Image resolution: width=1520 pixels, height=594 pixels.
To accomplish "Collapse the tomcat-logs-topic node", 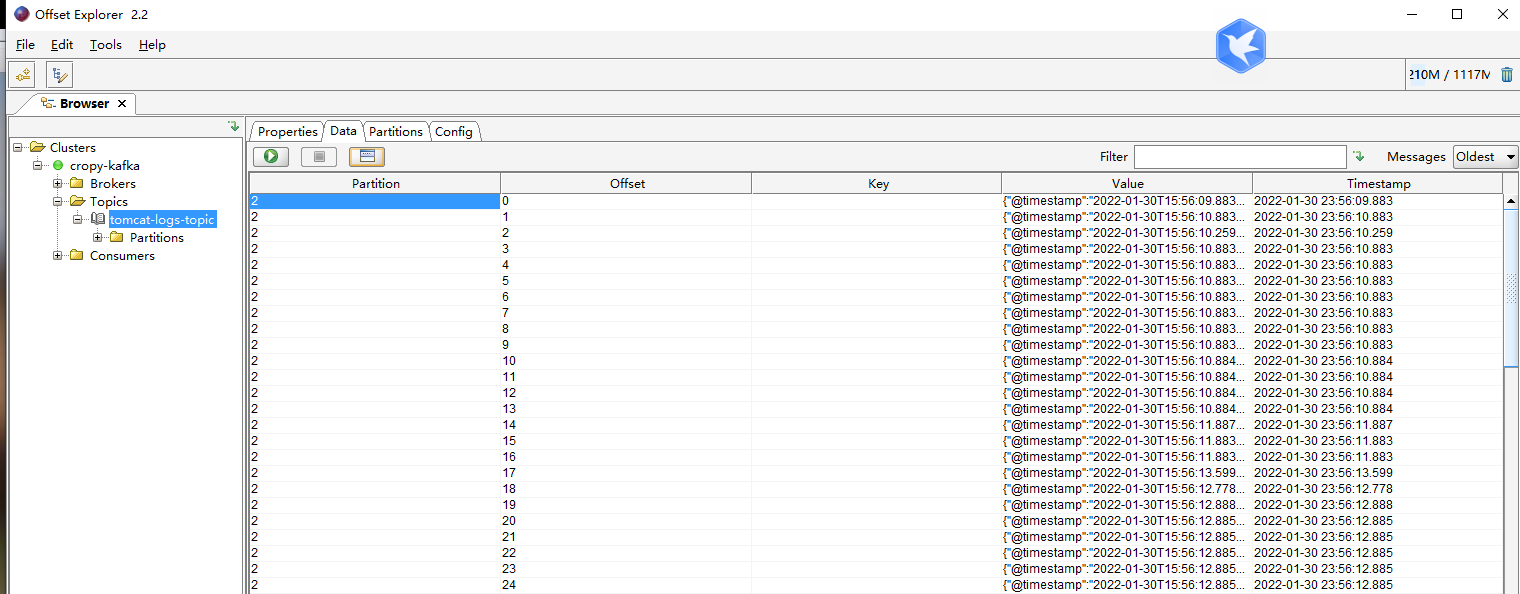I will coord(78,220).
